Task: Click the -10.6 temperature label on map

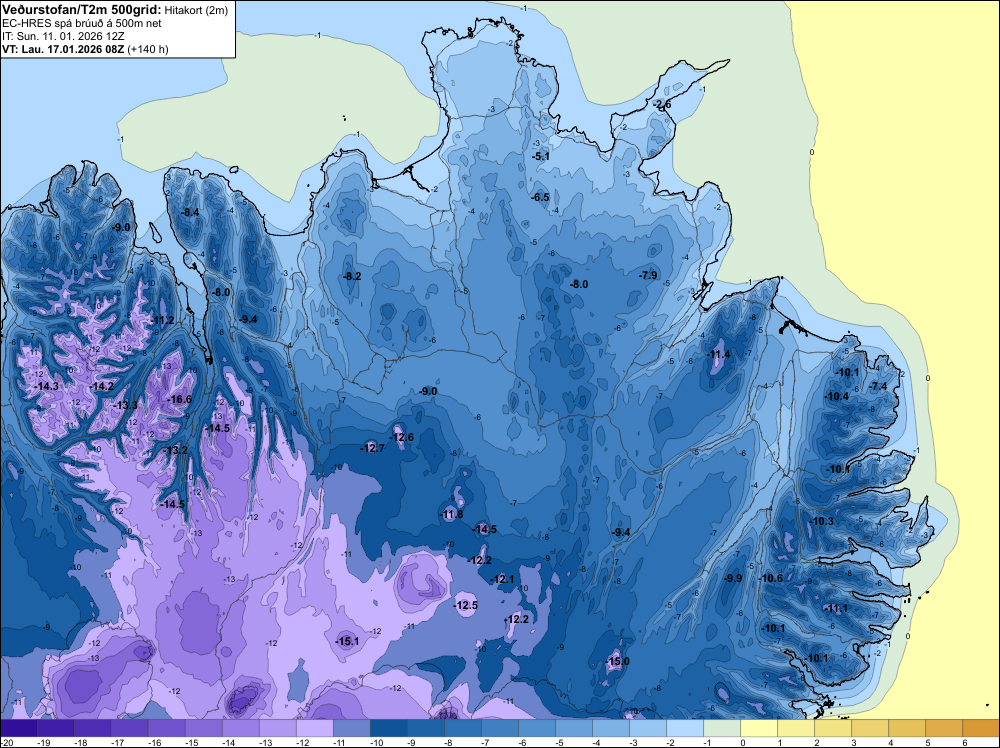Action: coord(772,579)
